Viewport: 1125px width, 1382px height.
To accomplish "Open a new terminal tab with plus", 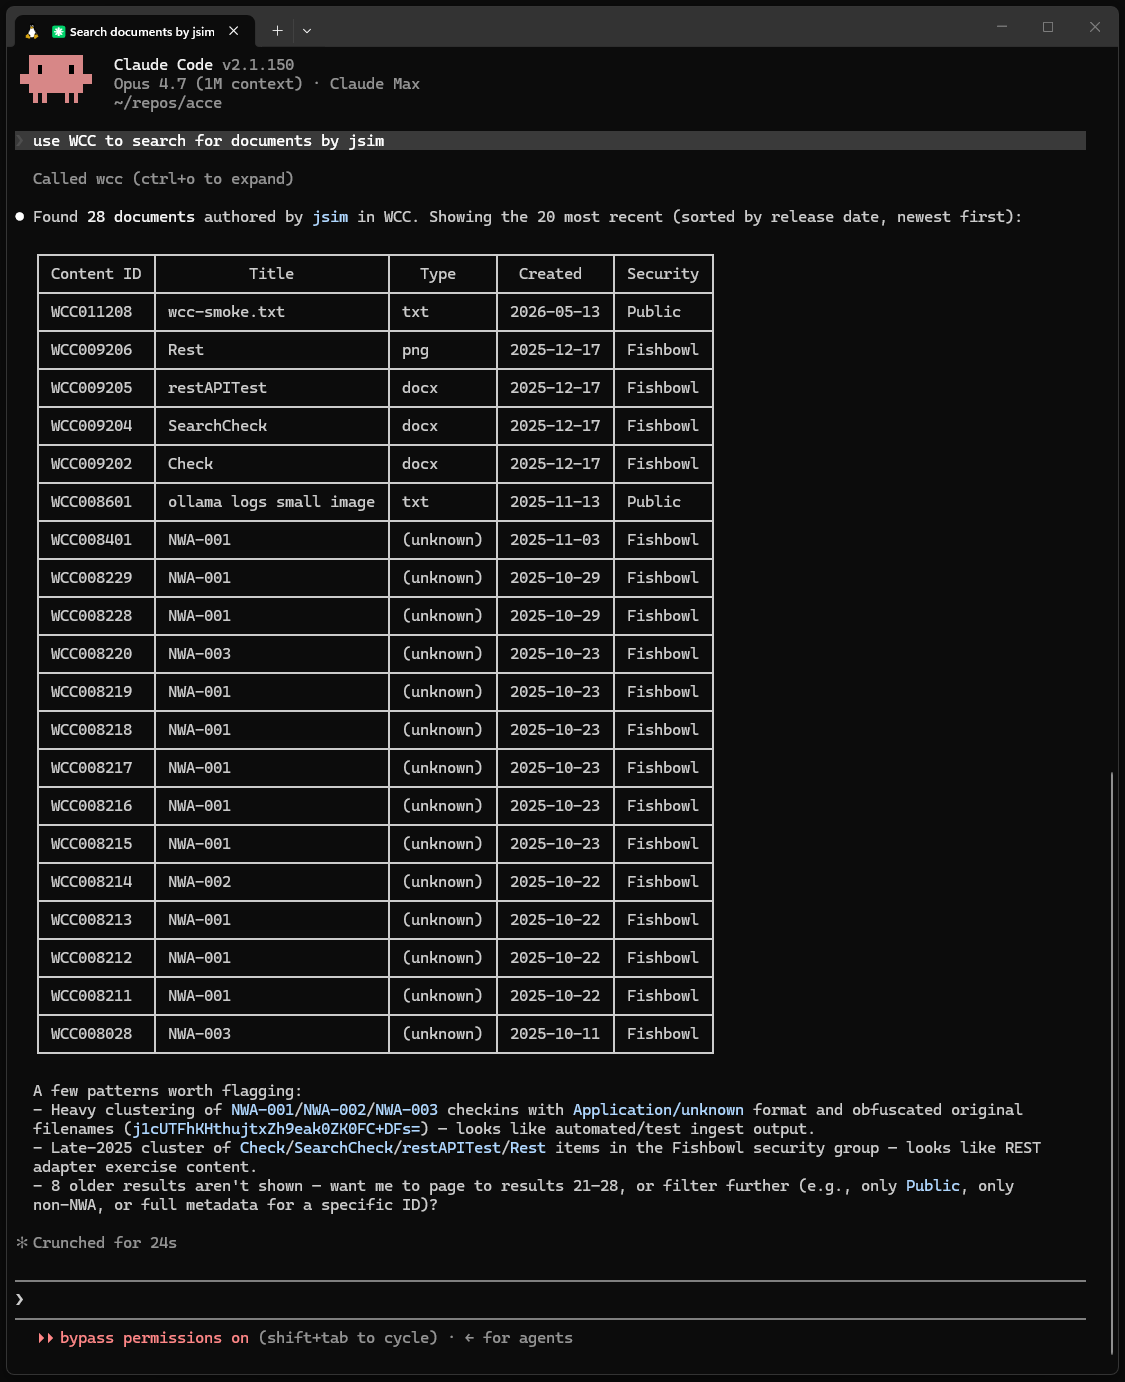I will [277, 31].
